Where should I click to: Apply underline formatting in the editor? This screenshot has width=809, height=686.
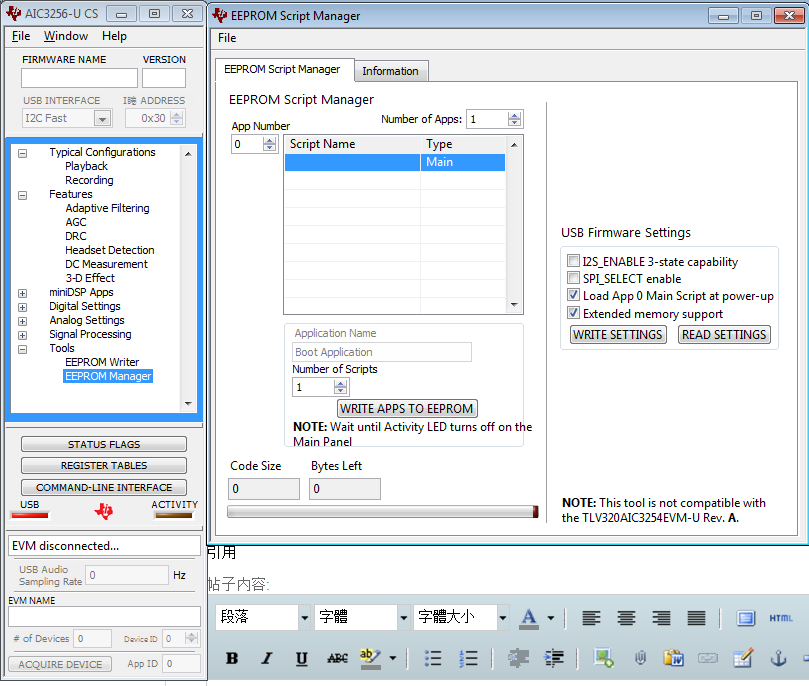301,658
